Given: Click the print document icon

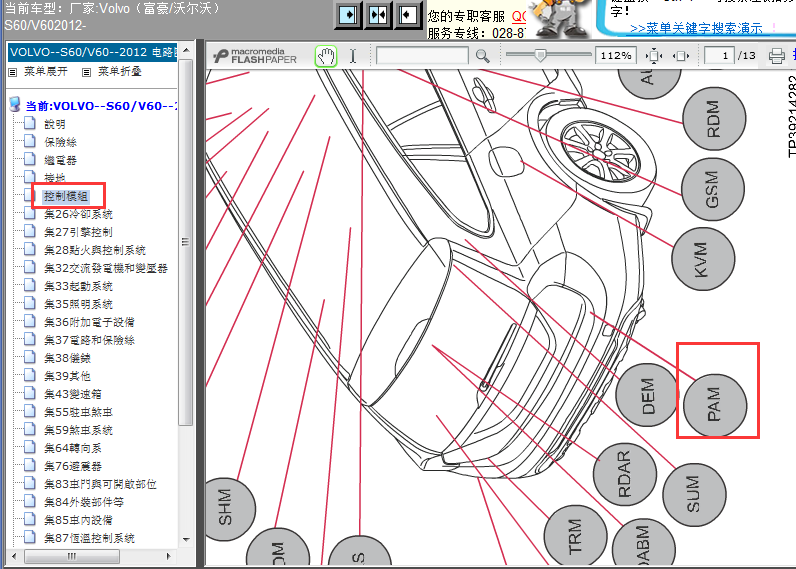Looking at the screenshot, I should pos(776,56).
